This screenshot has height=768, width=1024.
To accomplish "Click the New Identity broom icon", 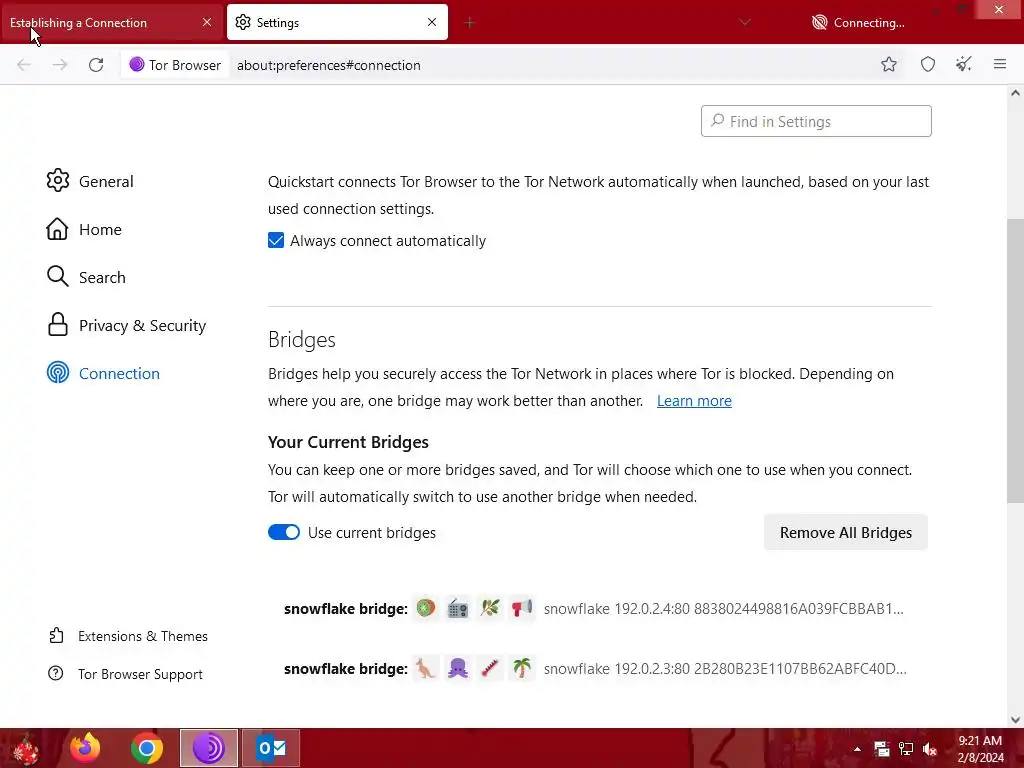I will tap(963, 64).
